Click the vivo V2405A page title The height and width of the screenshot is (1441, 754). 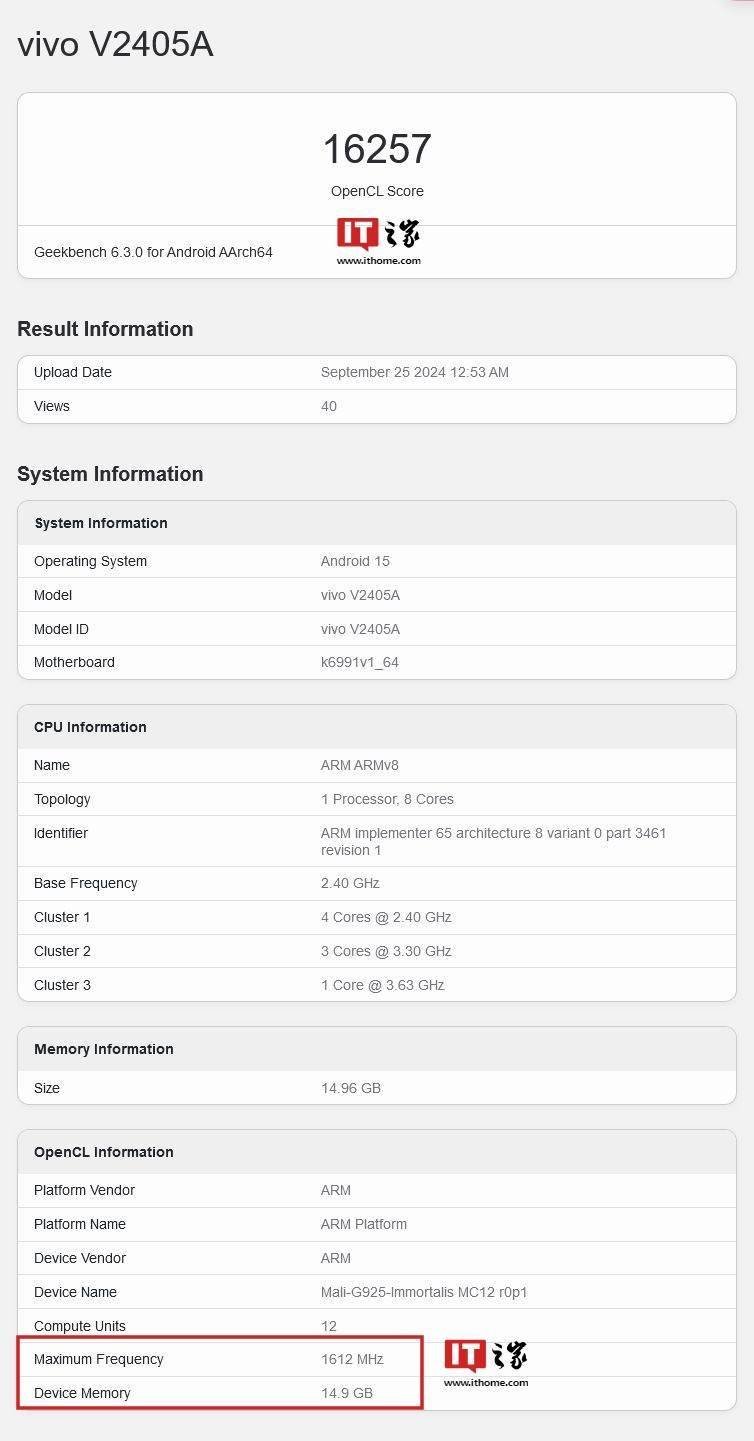tap(115, 45)
